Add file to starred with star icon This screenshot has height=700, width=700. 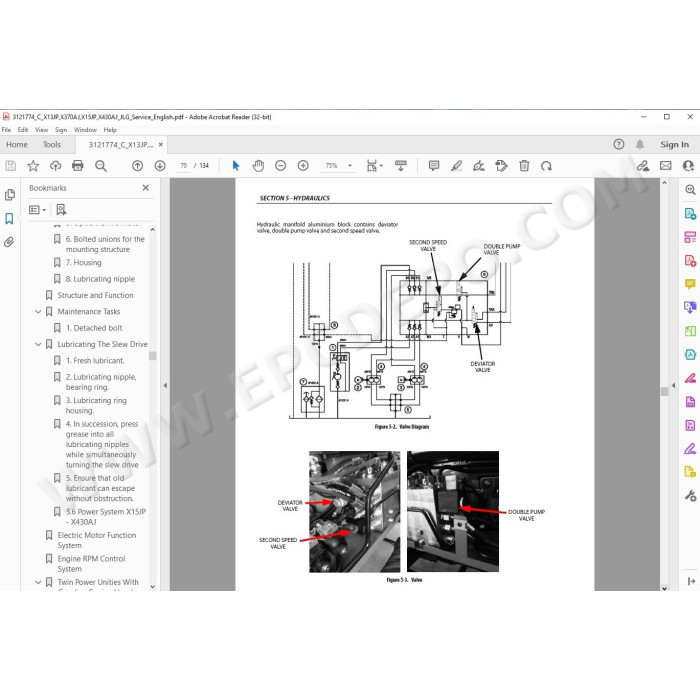[33, 166]
